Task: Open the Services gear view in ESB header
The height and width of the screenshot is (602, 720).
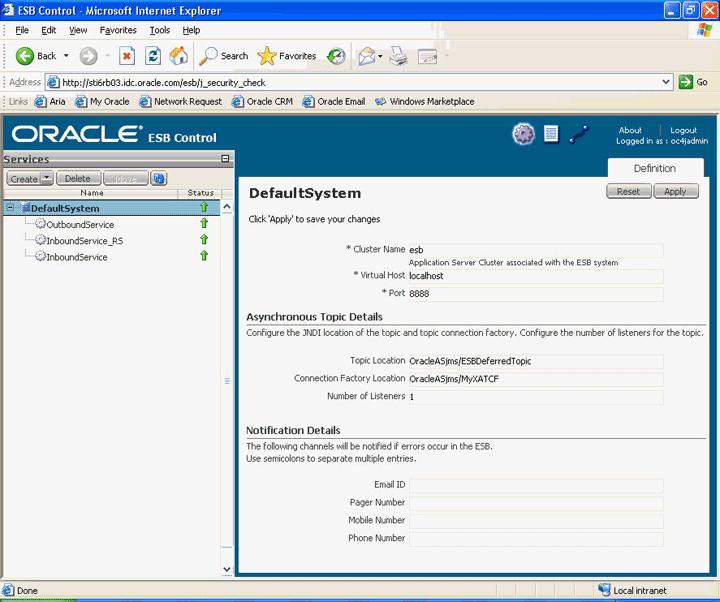Action: pos(523,134)
